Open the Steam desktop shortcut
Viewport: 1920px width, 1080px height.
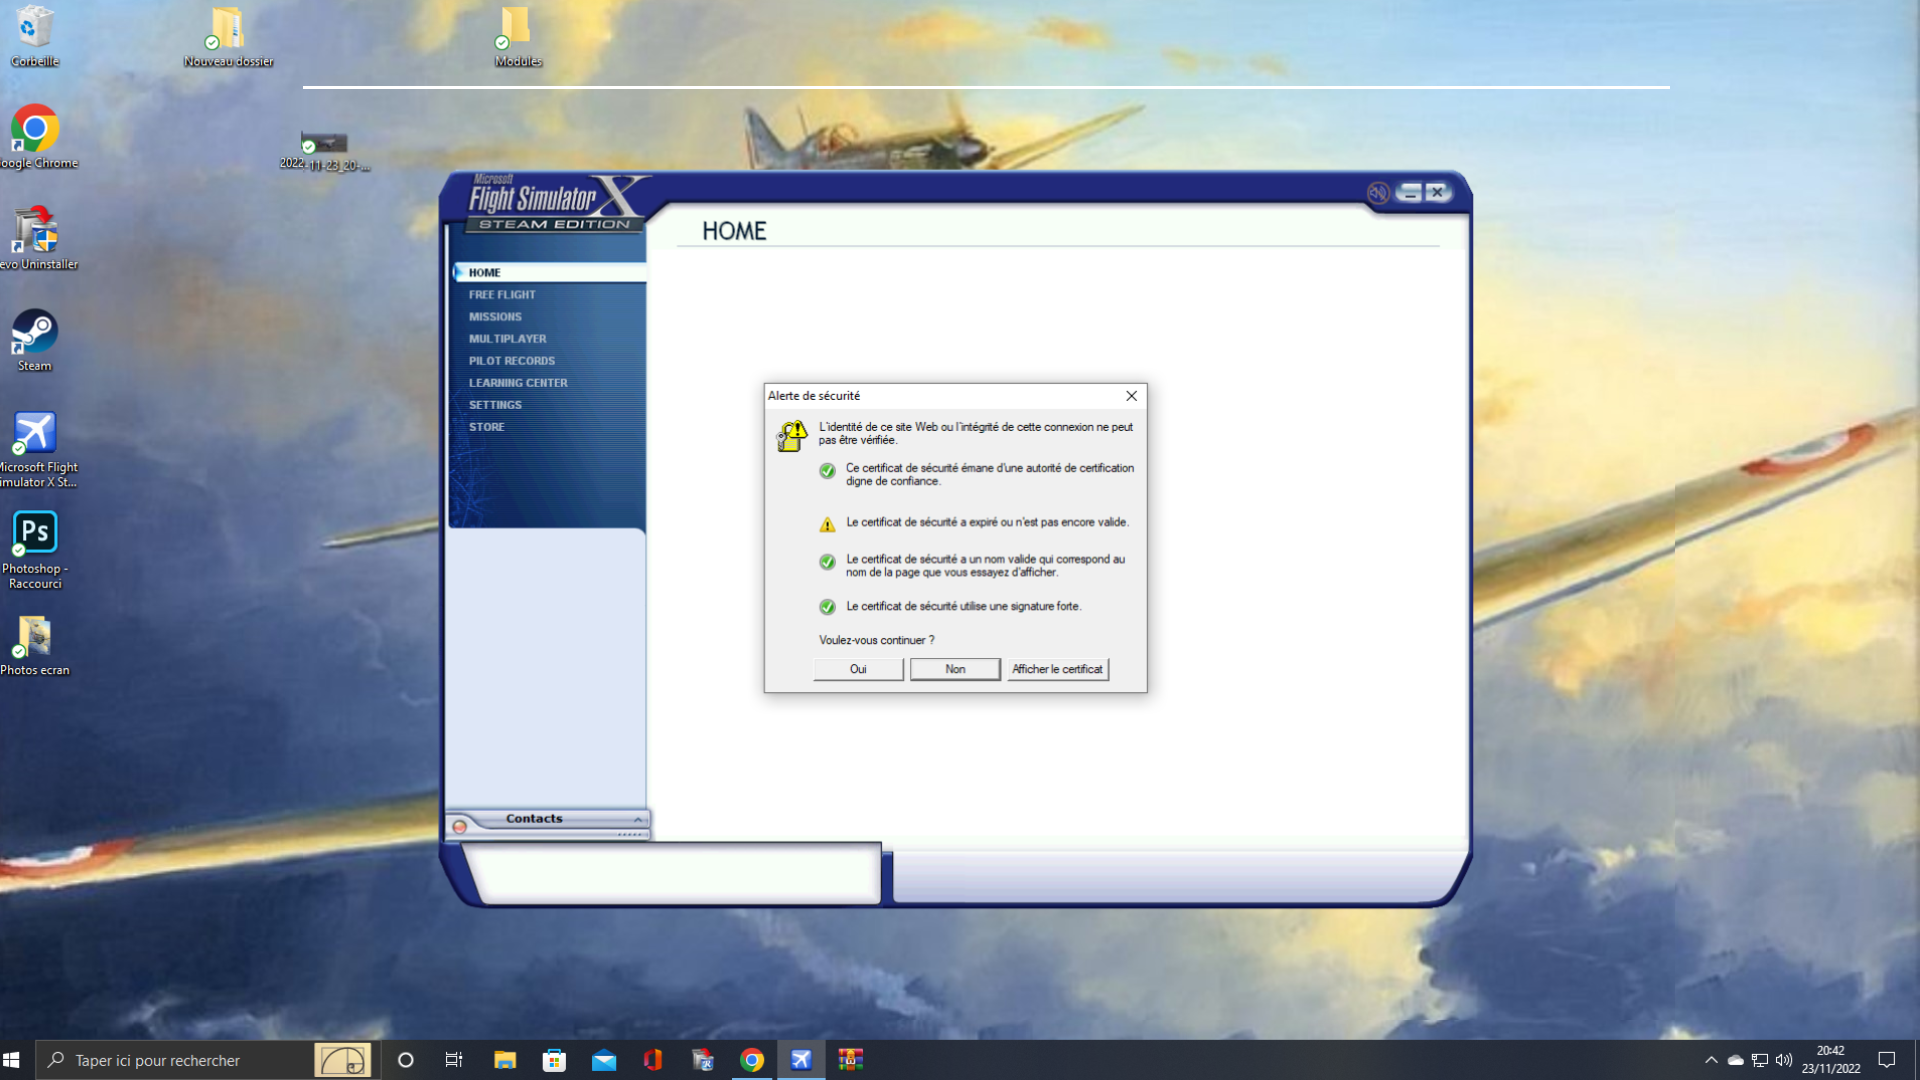coord(34,334)
